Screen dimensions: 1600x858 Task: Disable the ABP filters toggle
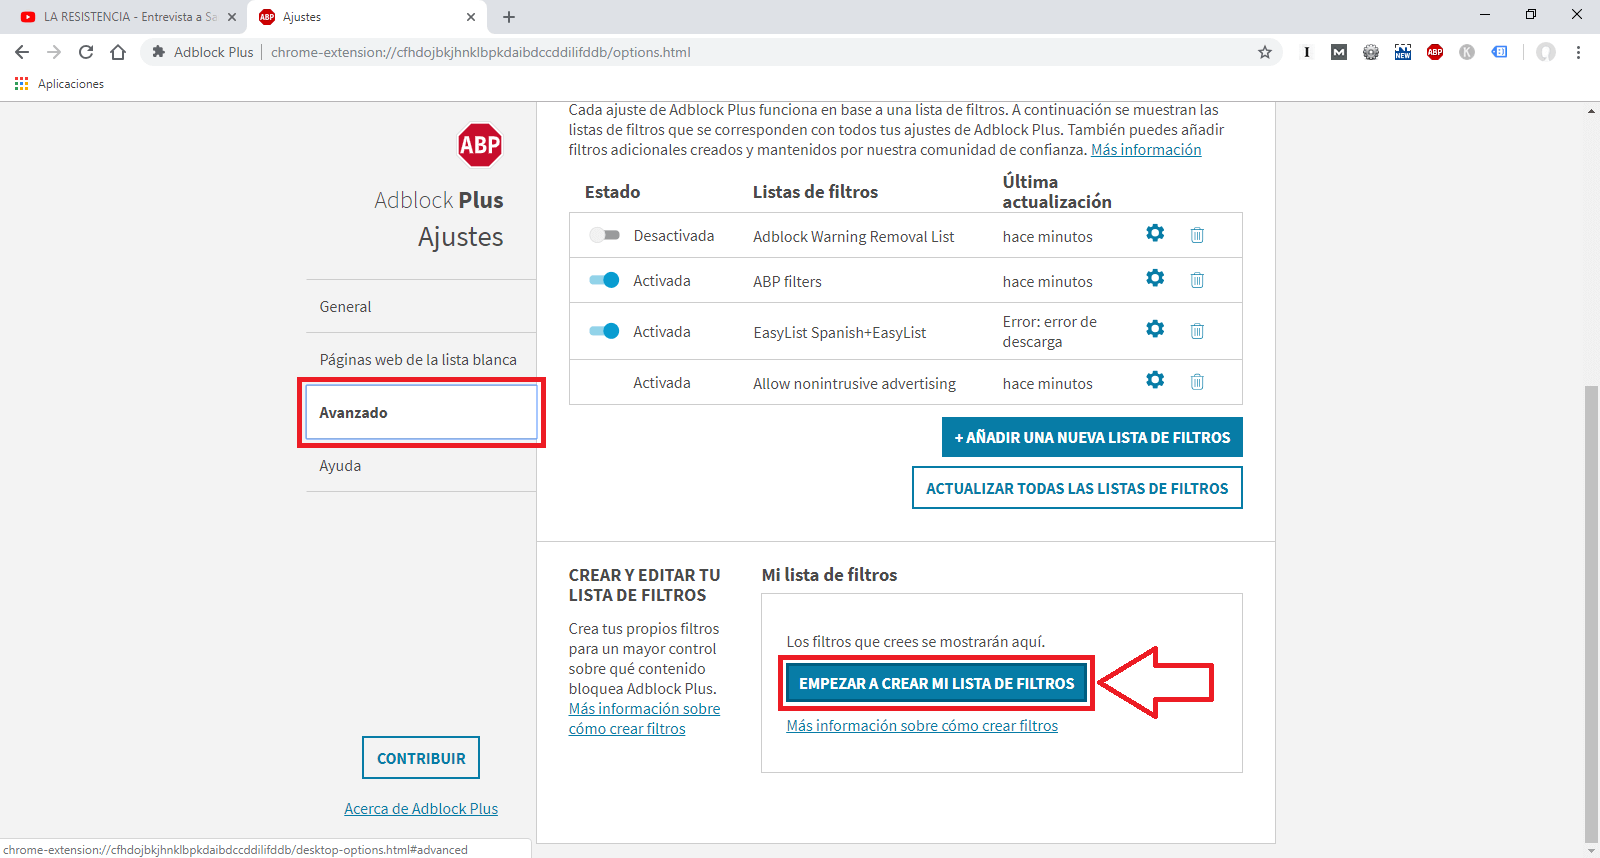tap(604, 280)
